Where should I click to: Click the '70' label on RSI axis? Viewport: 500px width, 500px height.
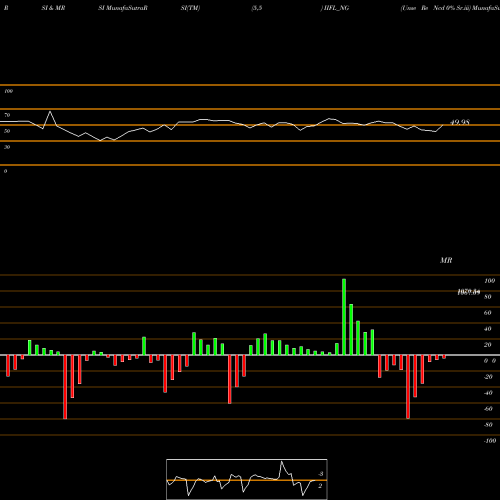pyautogui.click(x=7, y=115)
